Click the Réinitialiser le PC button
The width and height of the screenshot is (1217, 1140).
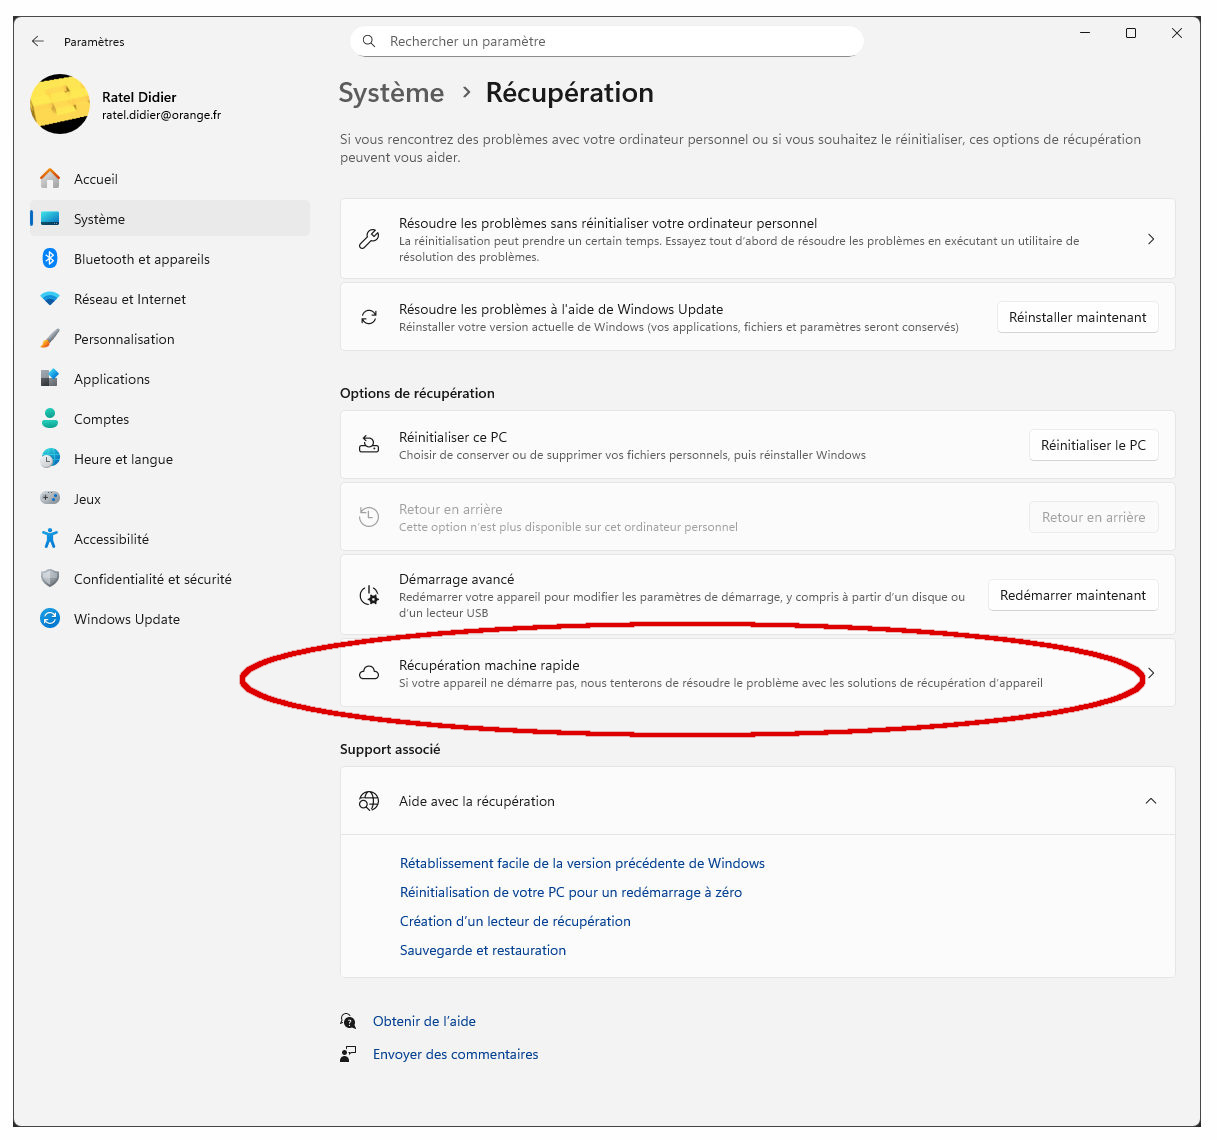pos(1094,445)
